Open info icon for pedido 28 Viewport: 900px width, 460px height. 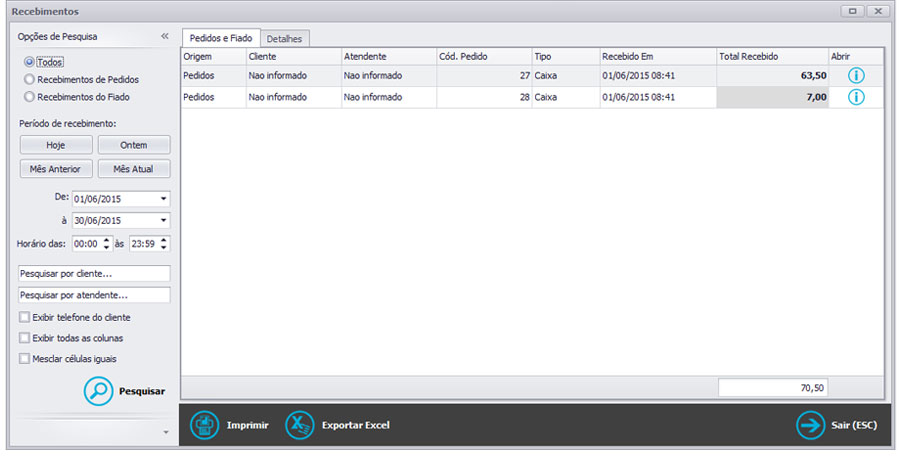(857, 97)
